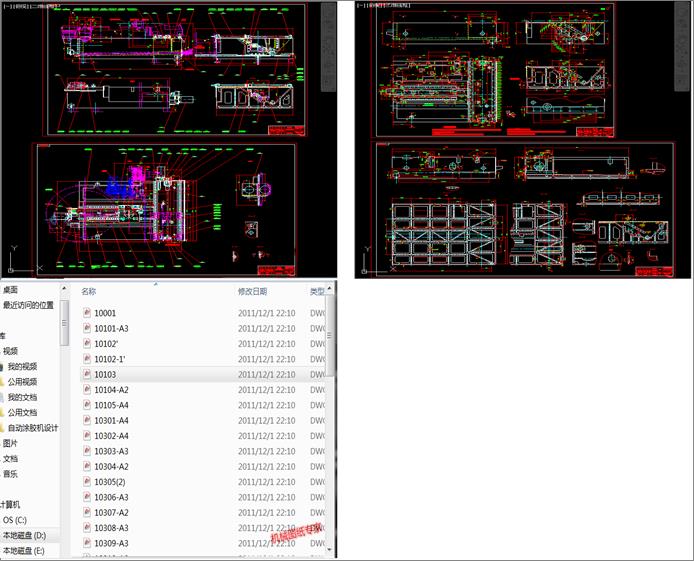Select the 10105-A4 file

coord(111,405)
